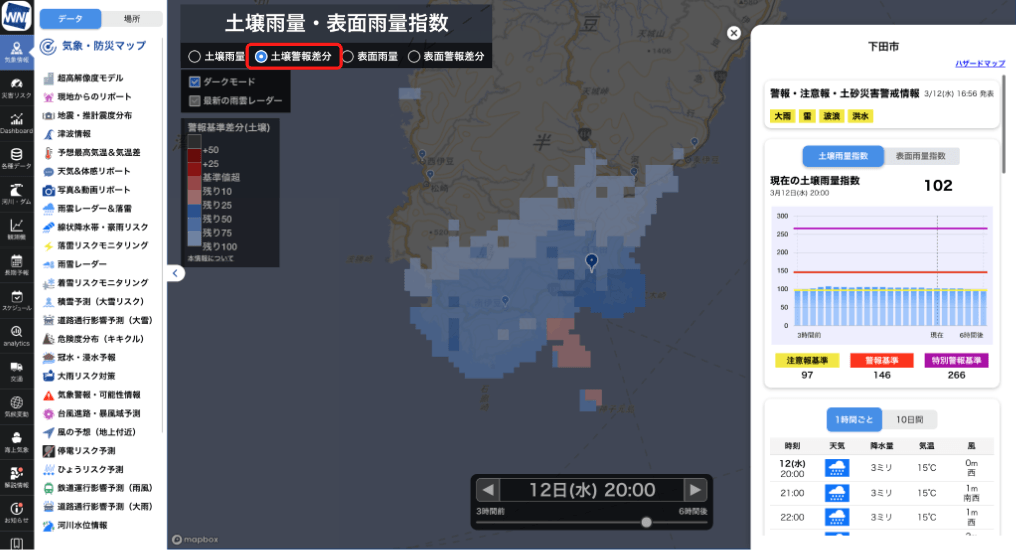
Task: Select the analytics sidebar icon
Action: tap(16, 334)
